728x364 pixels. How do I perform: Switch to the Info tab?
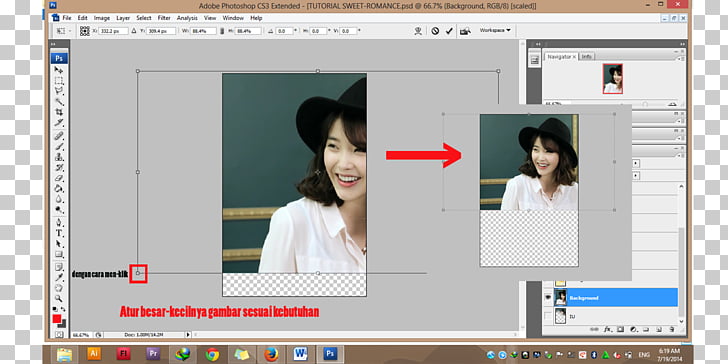coord(587,56)
